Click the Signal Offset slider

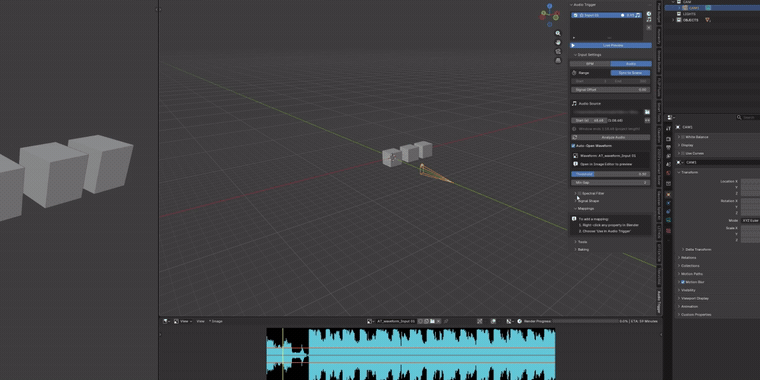611,90
